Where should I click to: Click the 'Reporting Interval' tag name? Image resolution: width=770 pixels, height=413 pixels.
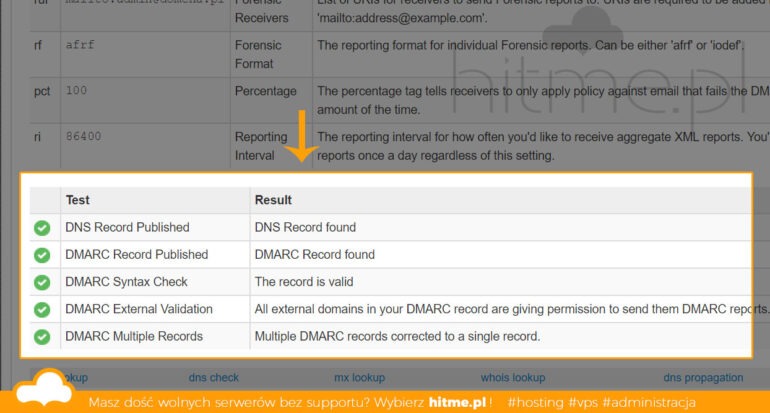[x=261, y=146]
